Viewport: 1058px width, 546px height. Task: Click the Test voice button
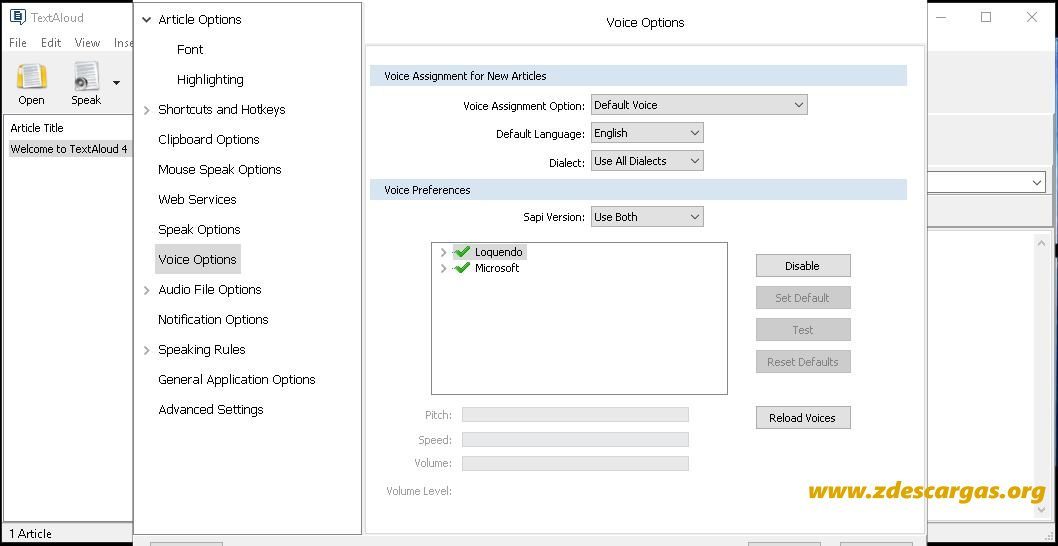coord(803,330)
